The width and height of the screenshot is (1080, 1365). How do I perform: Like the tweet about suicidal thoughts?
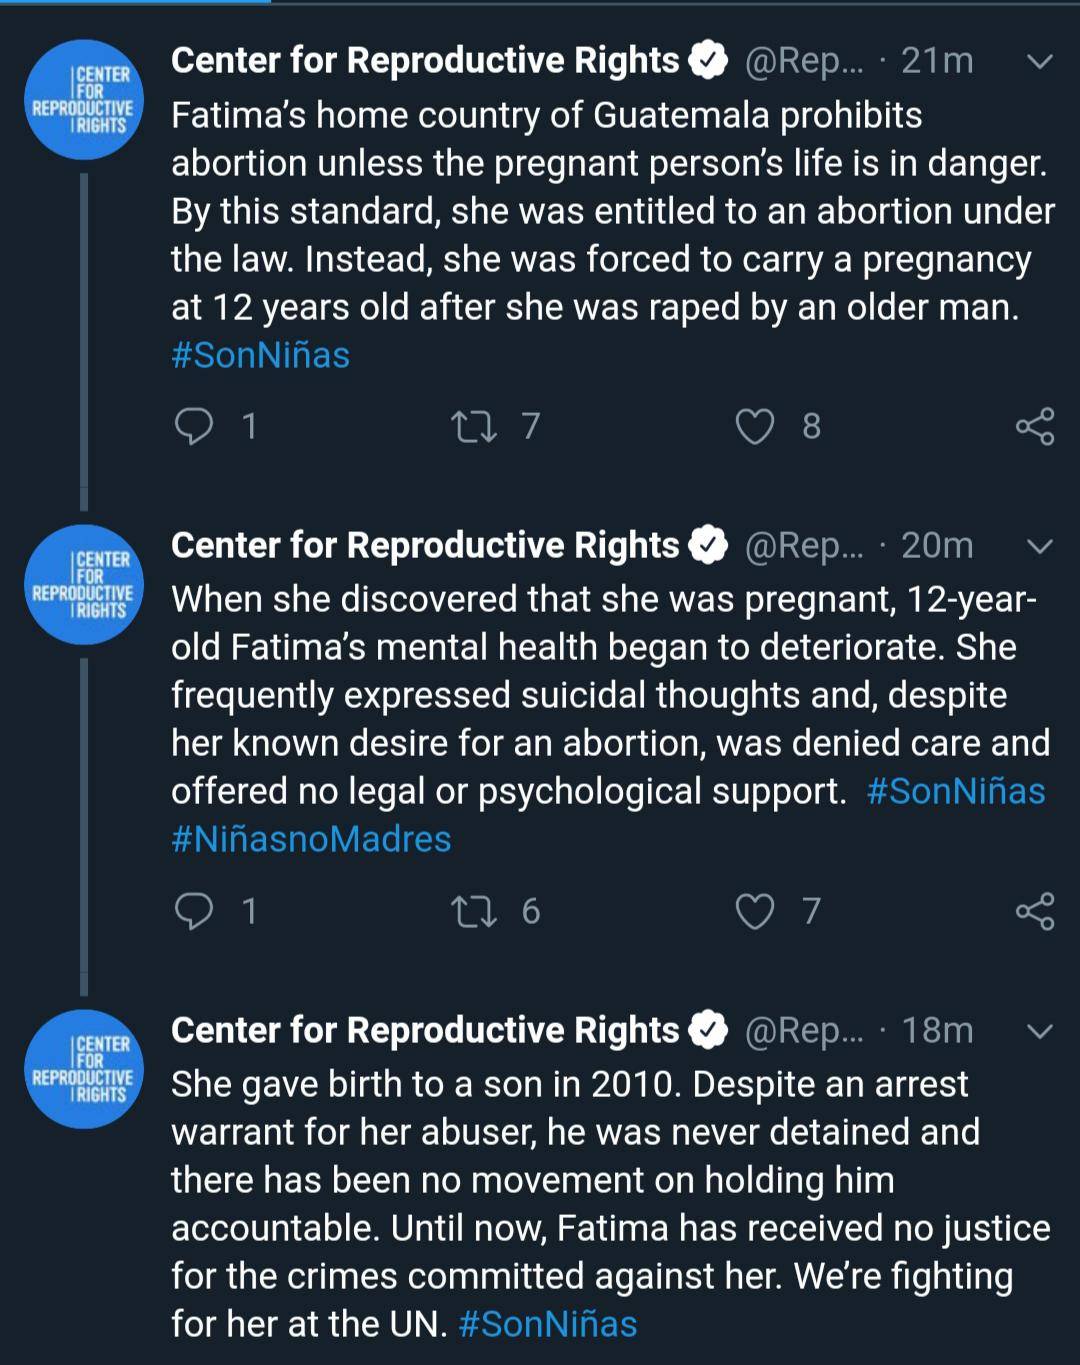[x=755, y=912]
